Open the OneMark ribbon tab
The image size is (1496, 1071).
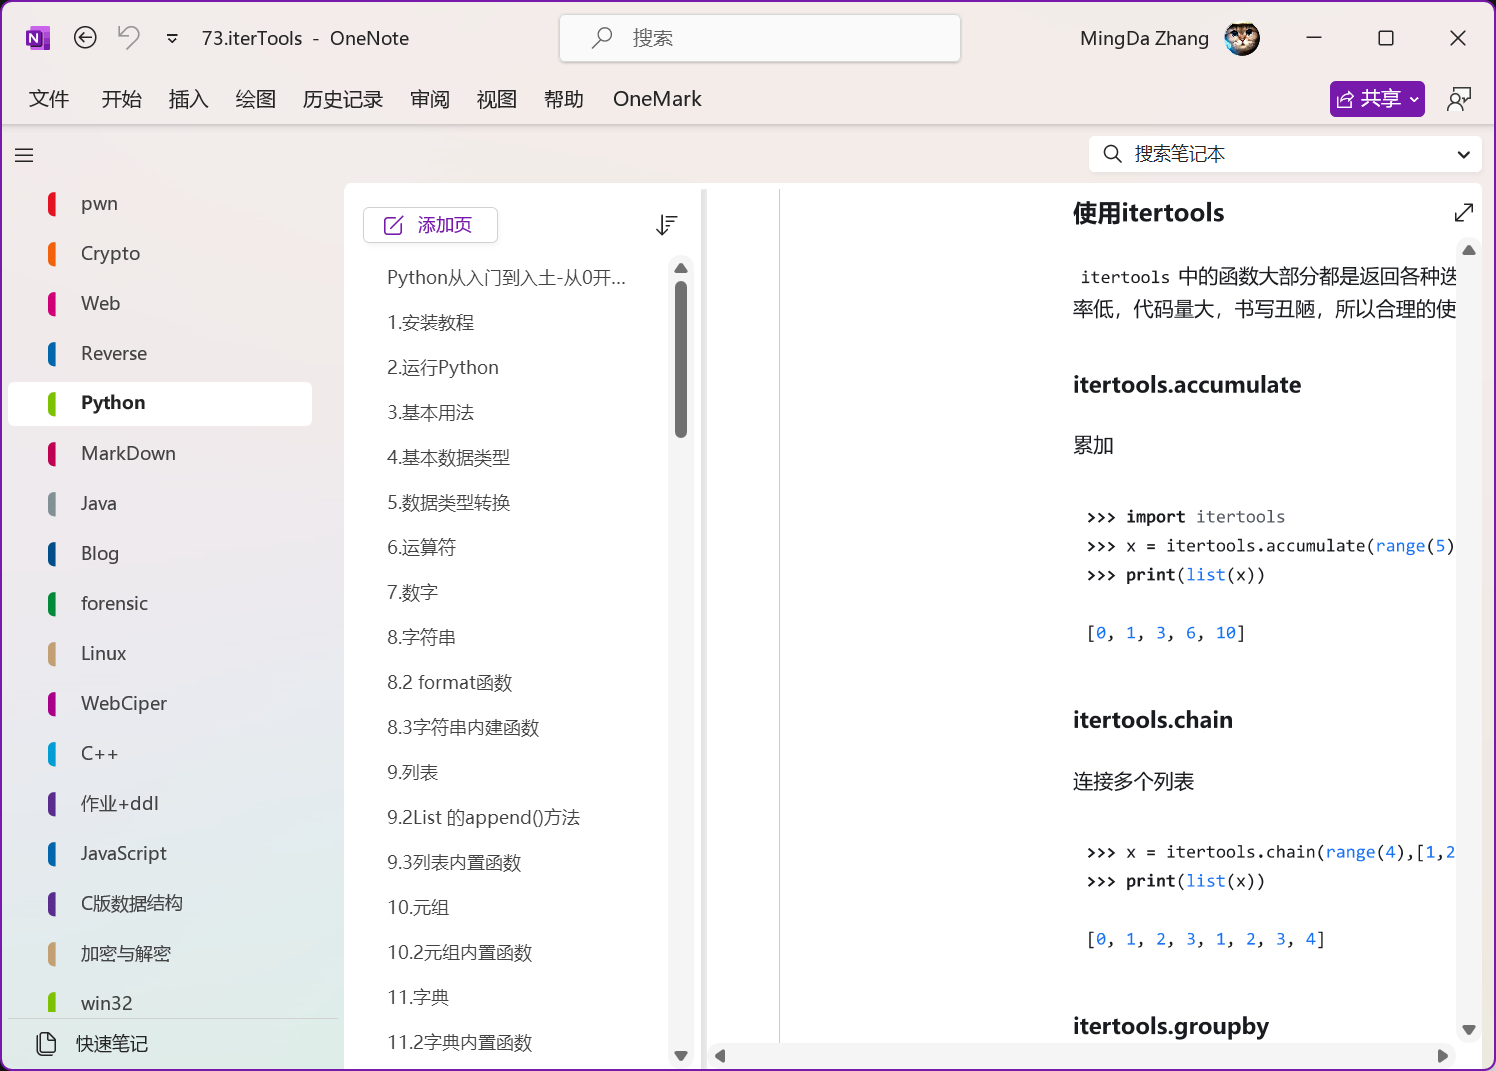657,99
